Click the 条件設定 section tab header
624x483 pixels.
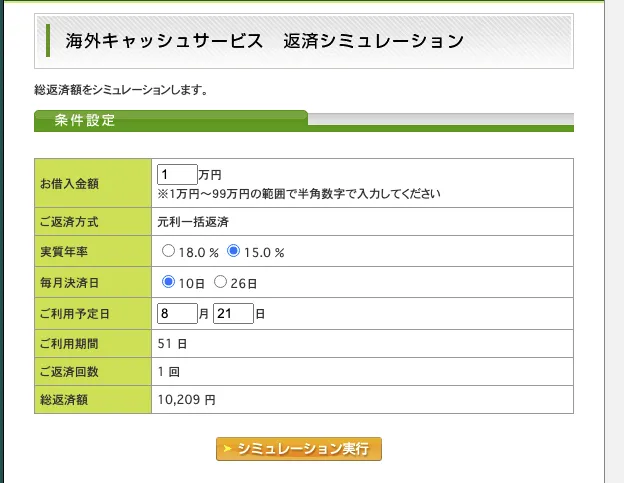coord(85,121)
